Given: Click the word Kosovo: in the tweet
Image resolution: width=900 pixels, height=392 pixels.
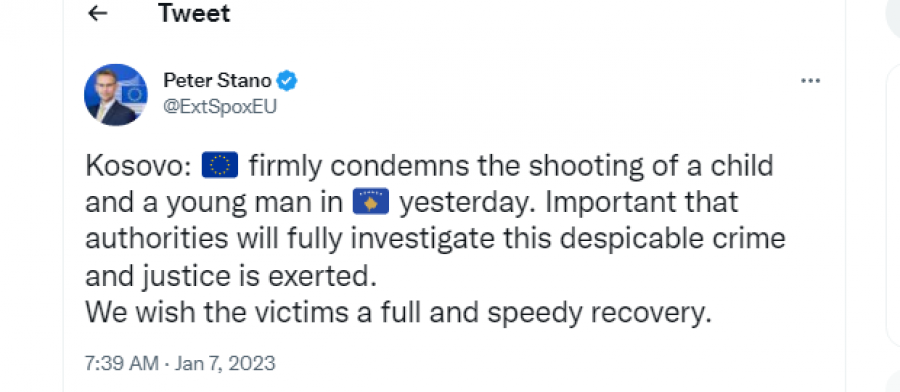Looking at the screenshot, I should pyautogui.click(x=137, y=166).
